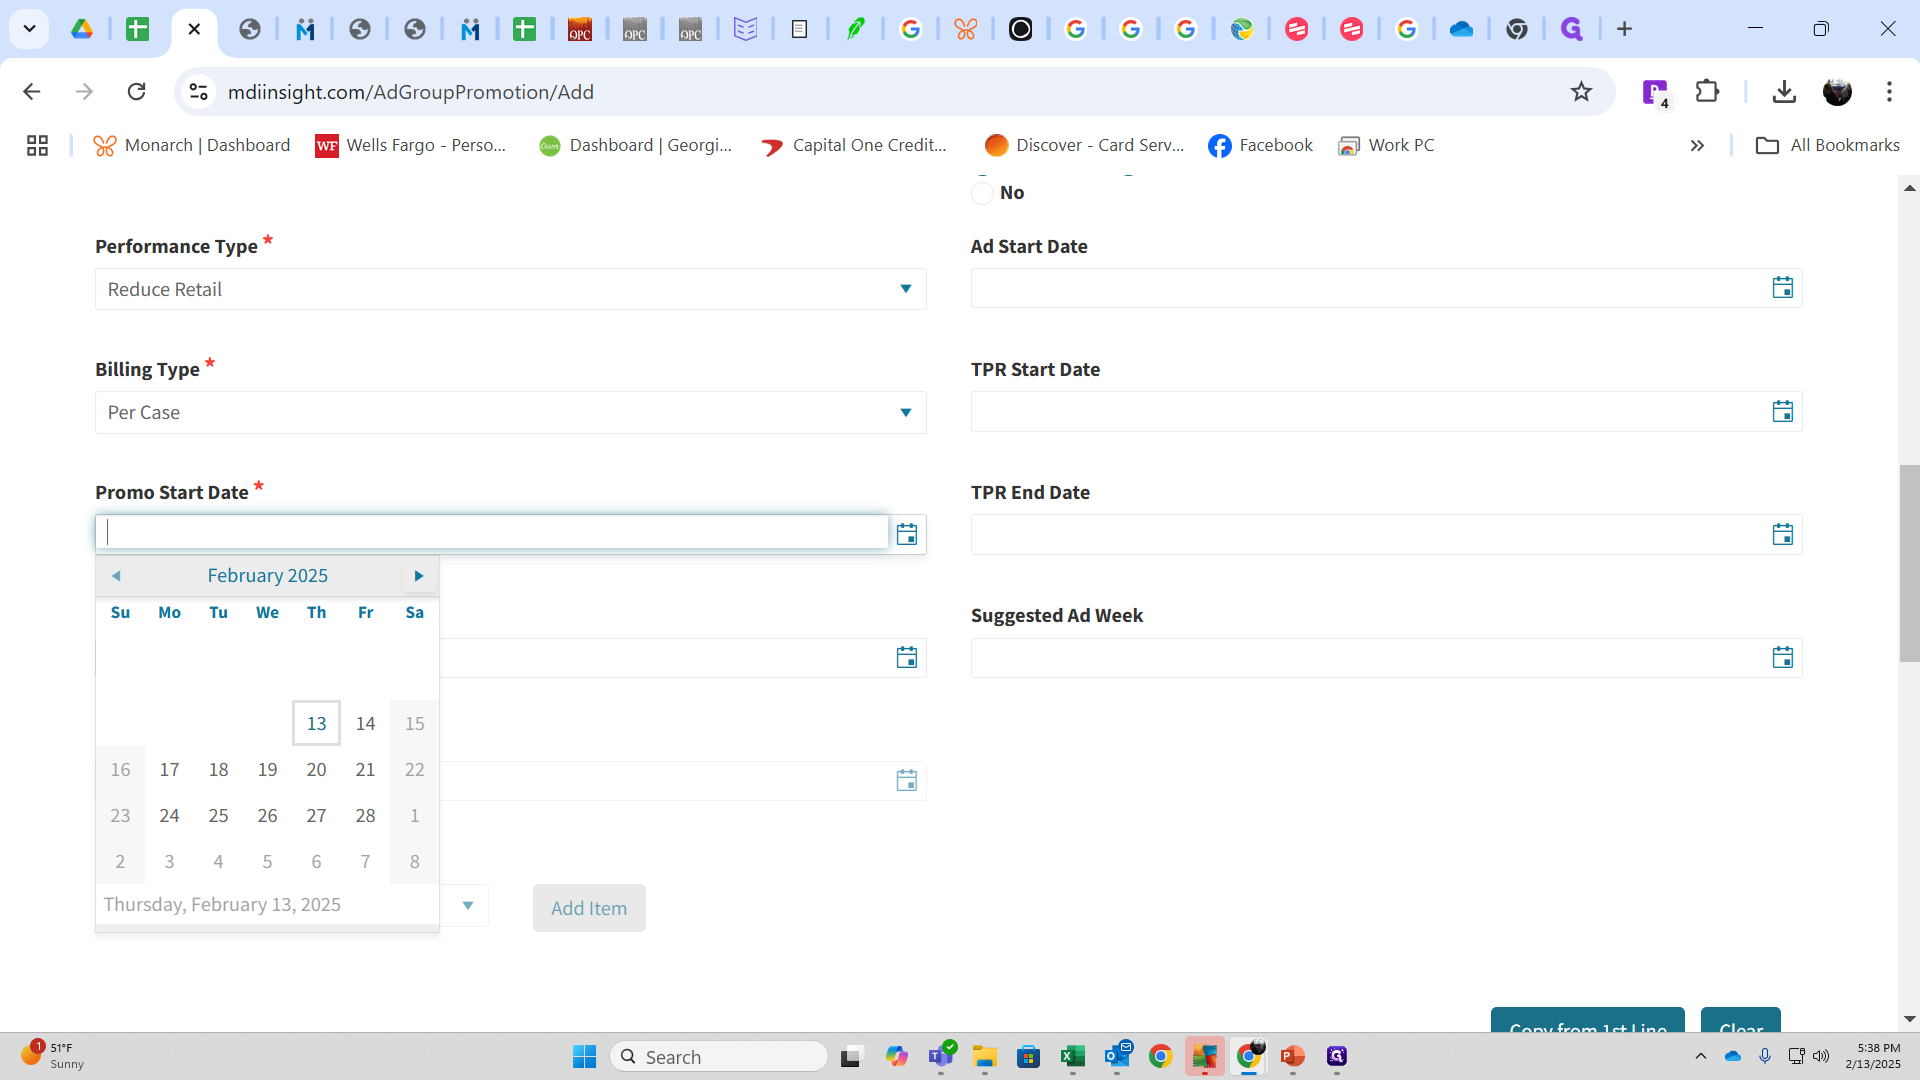This screenshot has height=1080, width=1920.
Task: Open the Suggested Ad Week calendar icon
Action: [1782, 657]
